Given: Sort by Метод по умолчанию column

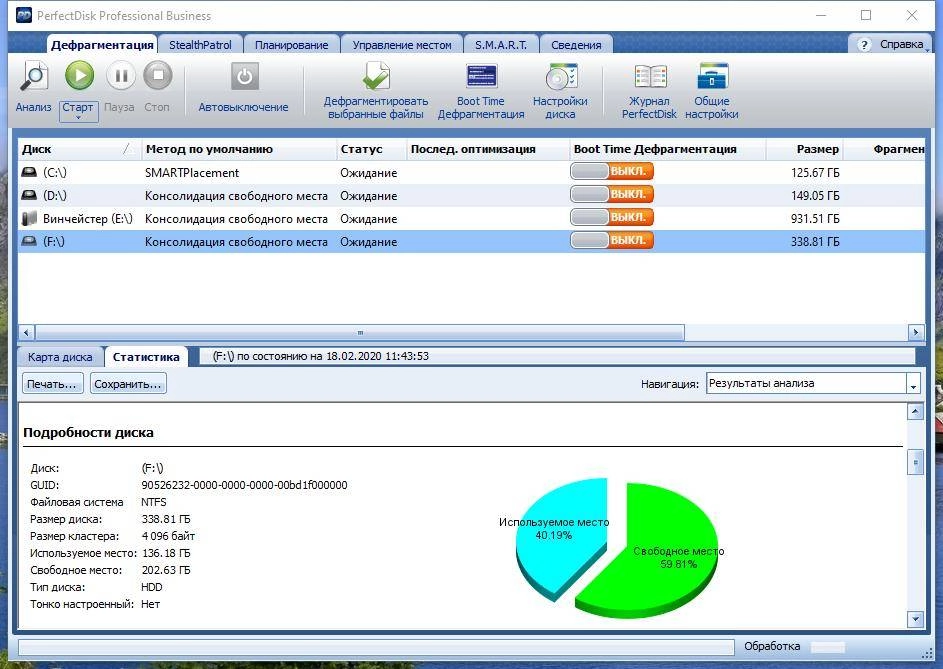Looking at the screenshot, I should click(239, 149).
